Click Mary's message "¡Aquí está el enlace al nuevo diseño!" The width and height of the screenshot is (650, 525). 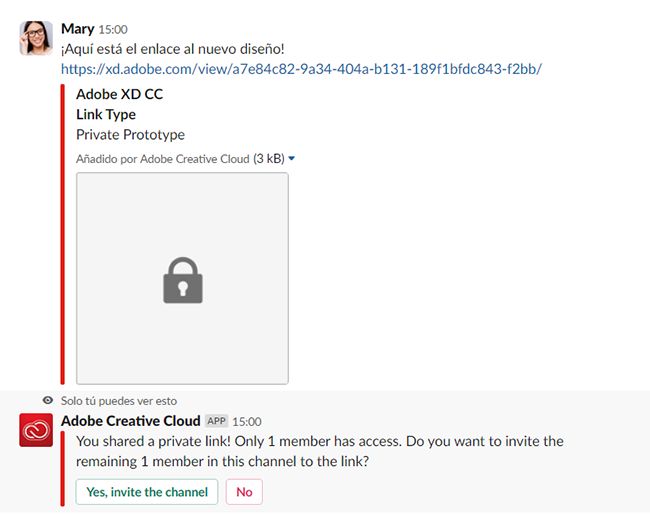[173, 49]
